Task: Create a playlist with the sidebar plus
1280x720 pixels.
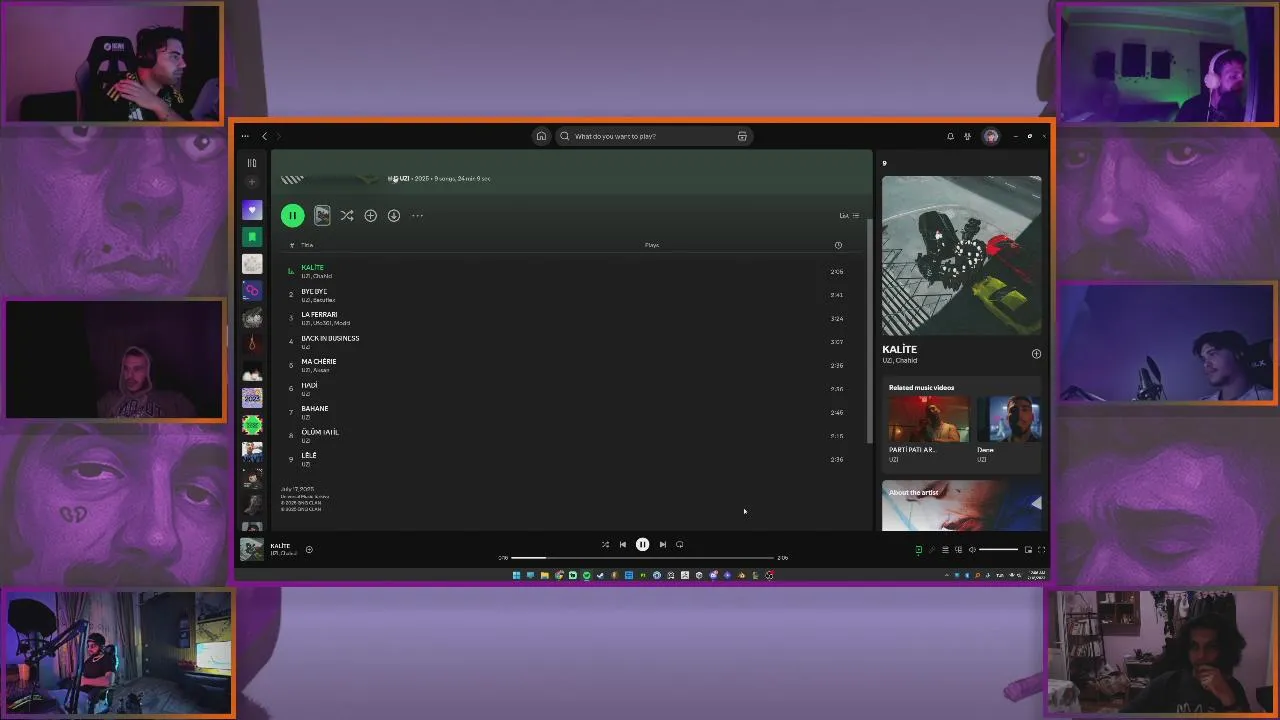Action: [x=252, y=182]
